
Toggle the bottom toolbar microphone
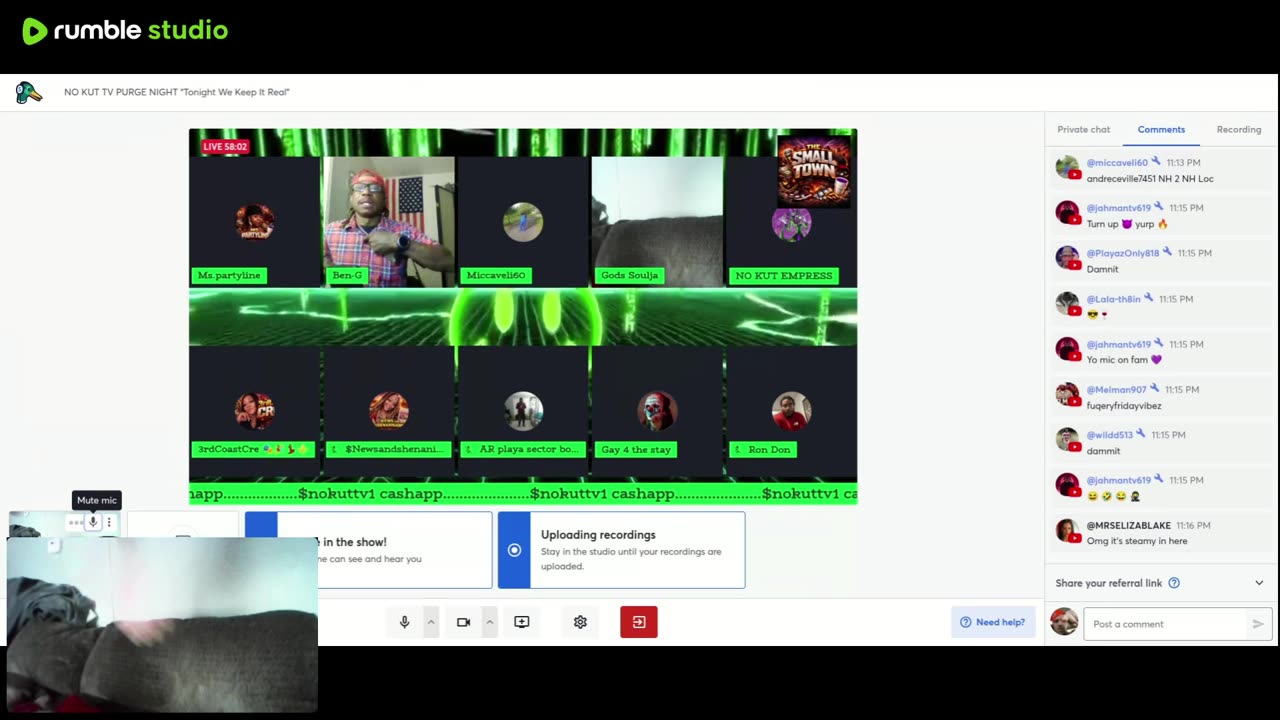click(x=404, y=622)
